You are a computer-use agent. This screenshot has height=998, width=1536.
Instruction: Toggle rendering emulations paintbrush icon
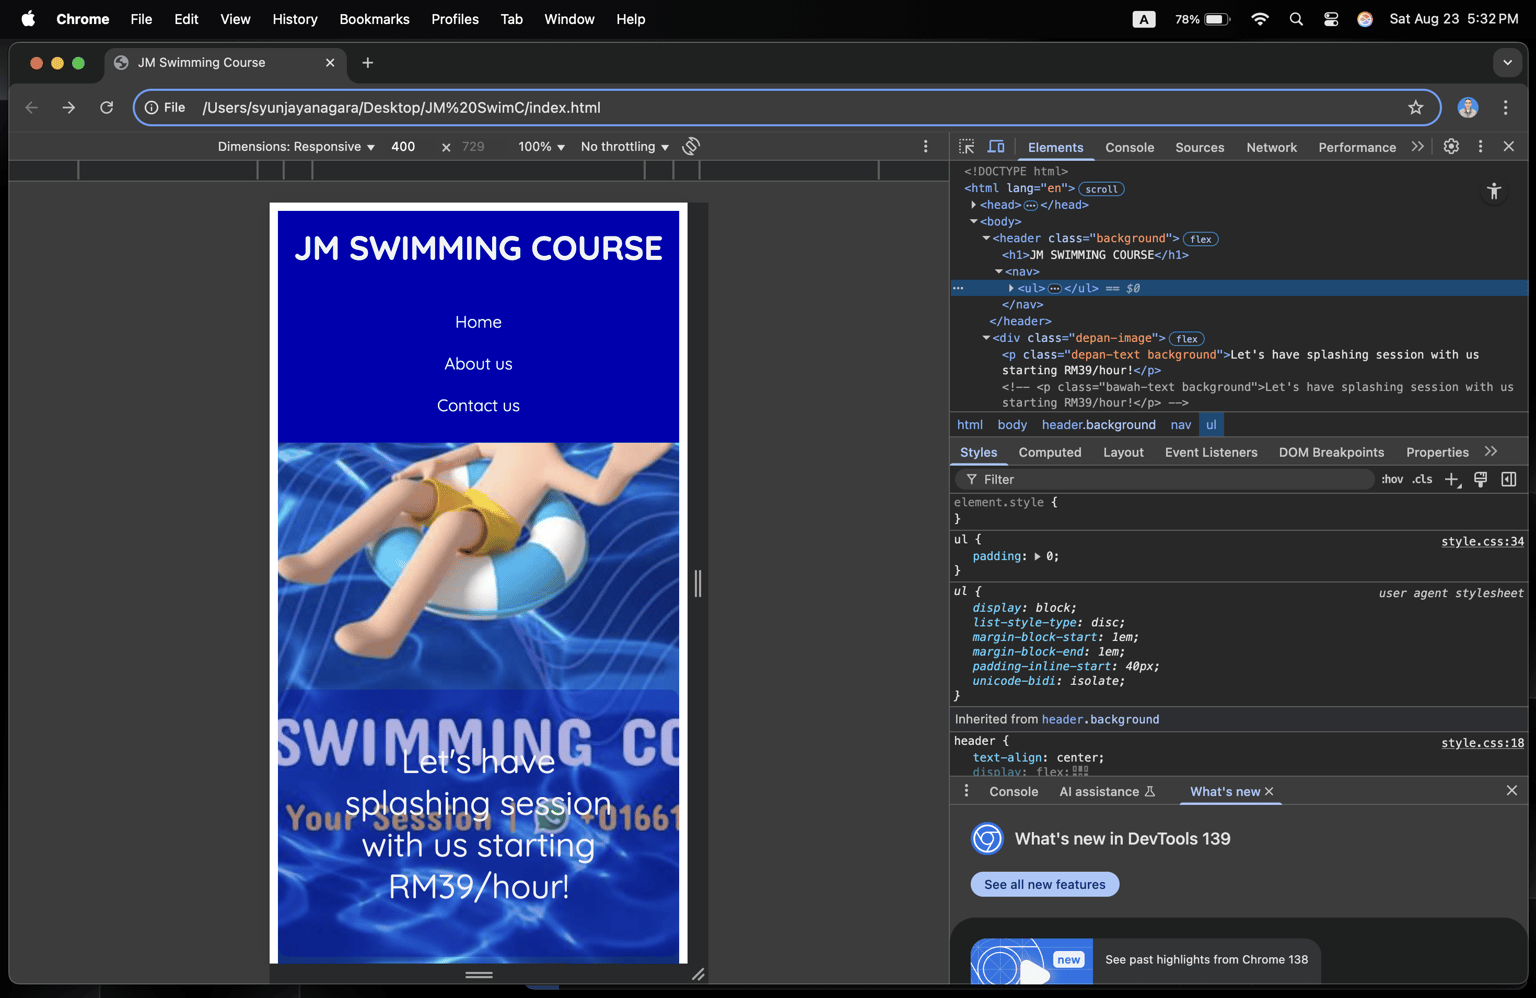pyautogui.click(x=1481, y=479)
